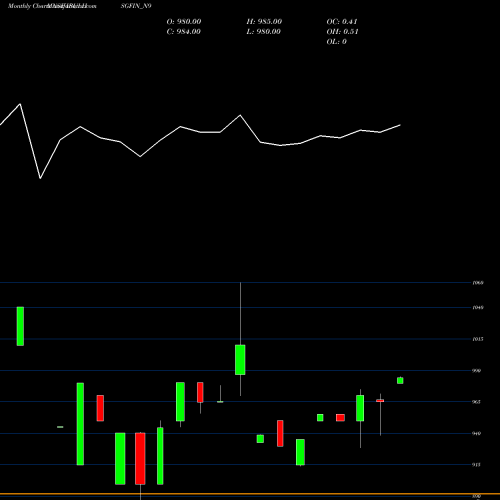Screen dimensions: 500x500
Task: Click the 965 price axis label
Action: pos(477,402)
